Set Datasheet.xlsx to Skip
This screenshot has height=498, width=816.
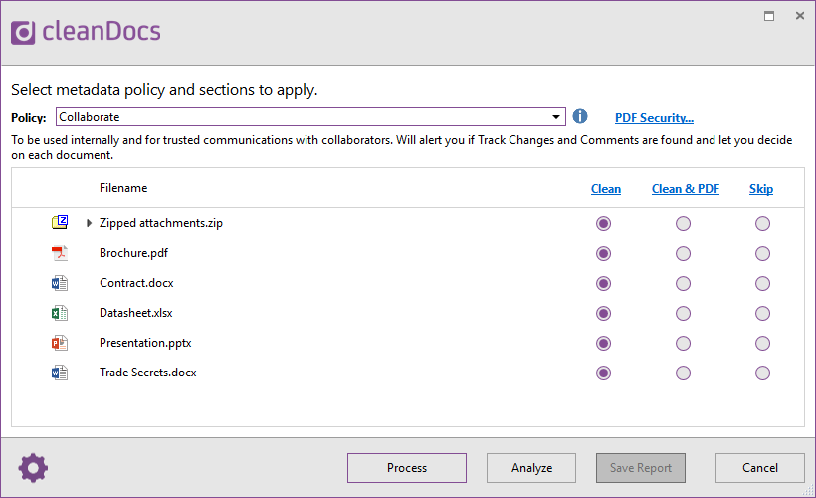(762, 313)
